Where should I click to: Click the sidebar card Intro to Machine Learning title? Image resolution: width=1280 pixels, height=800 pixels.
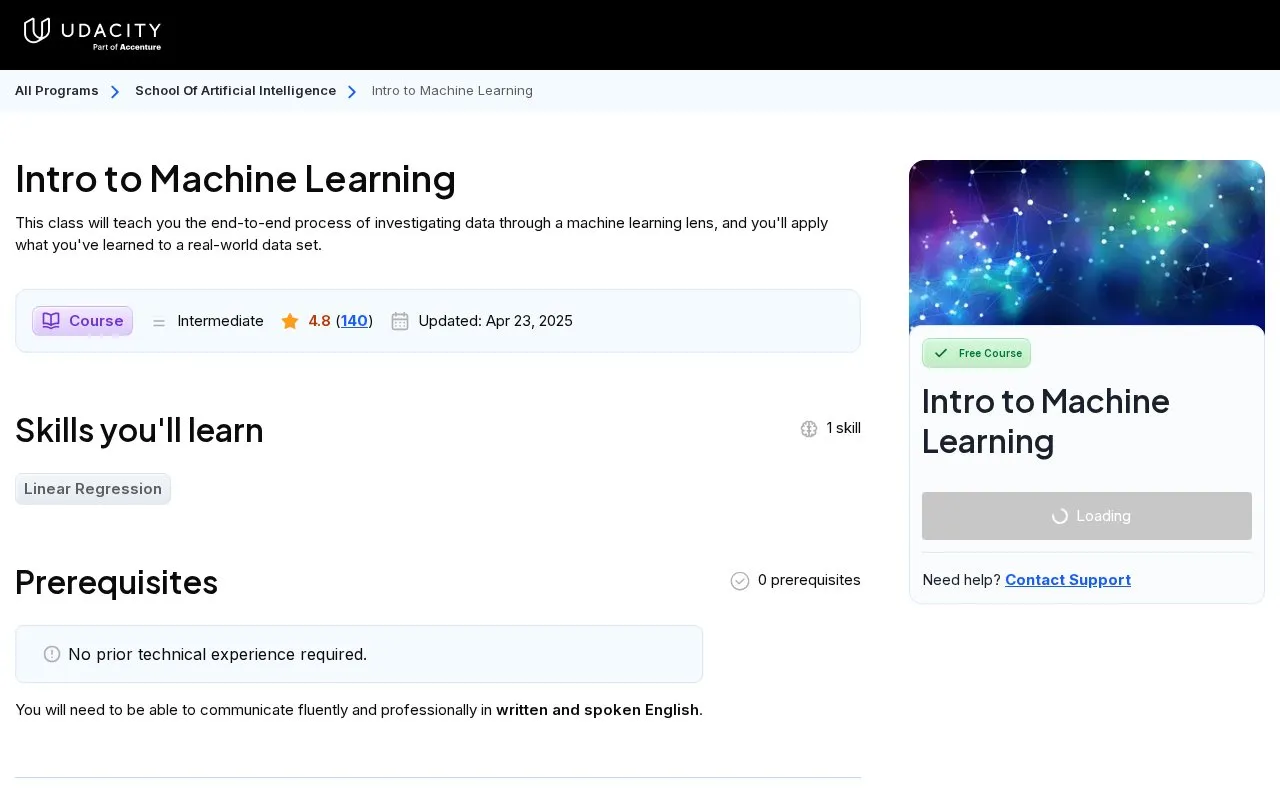pos(1046,421)
